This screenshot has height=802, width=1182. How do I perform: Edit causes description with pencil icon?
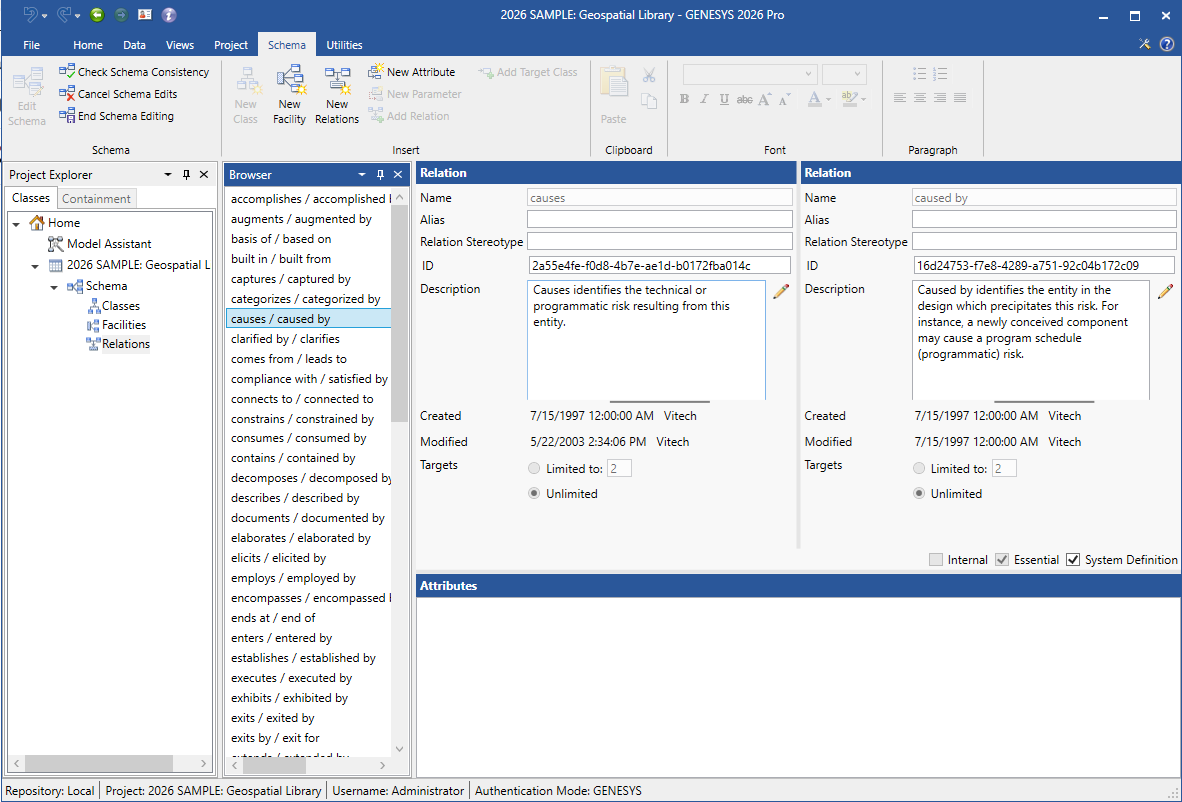pos(781,291)
